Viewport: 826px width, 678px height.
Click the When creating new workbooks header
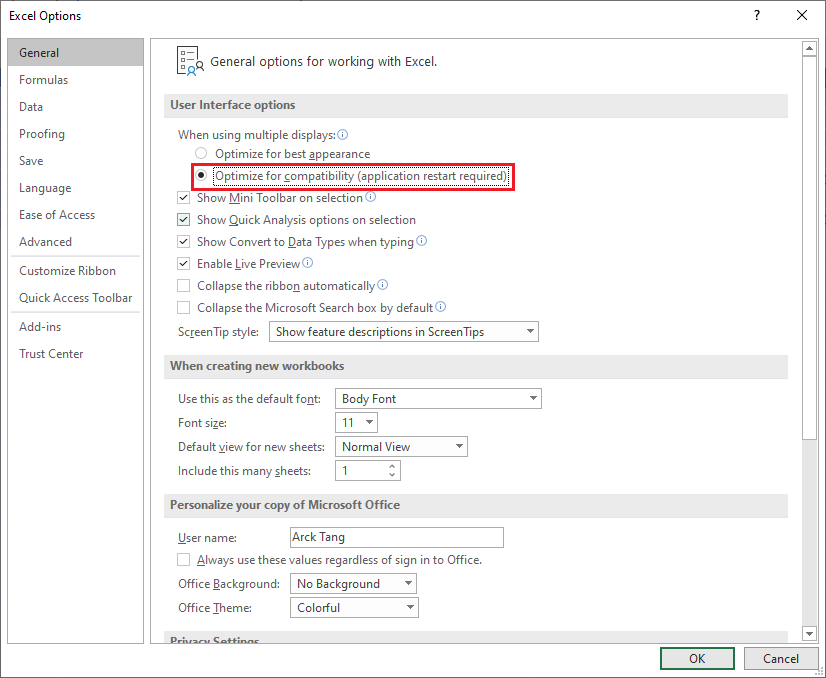[476, 366]
